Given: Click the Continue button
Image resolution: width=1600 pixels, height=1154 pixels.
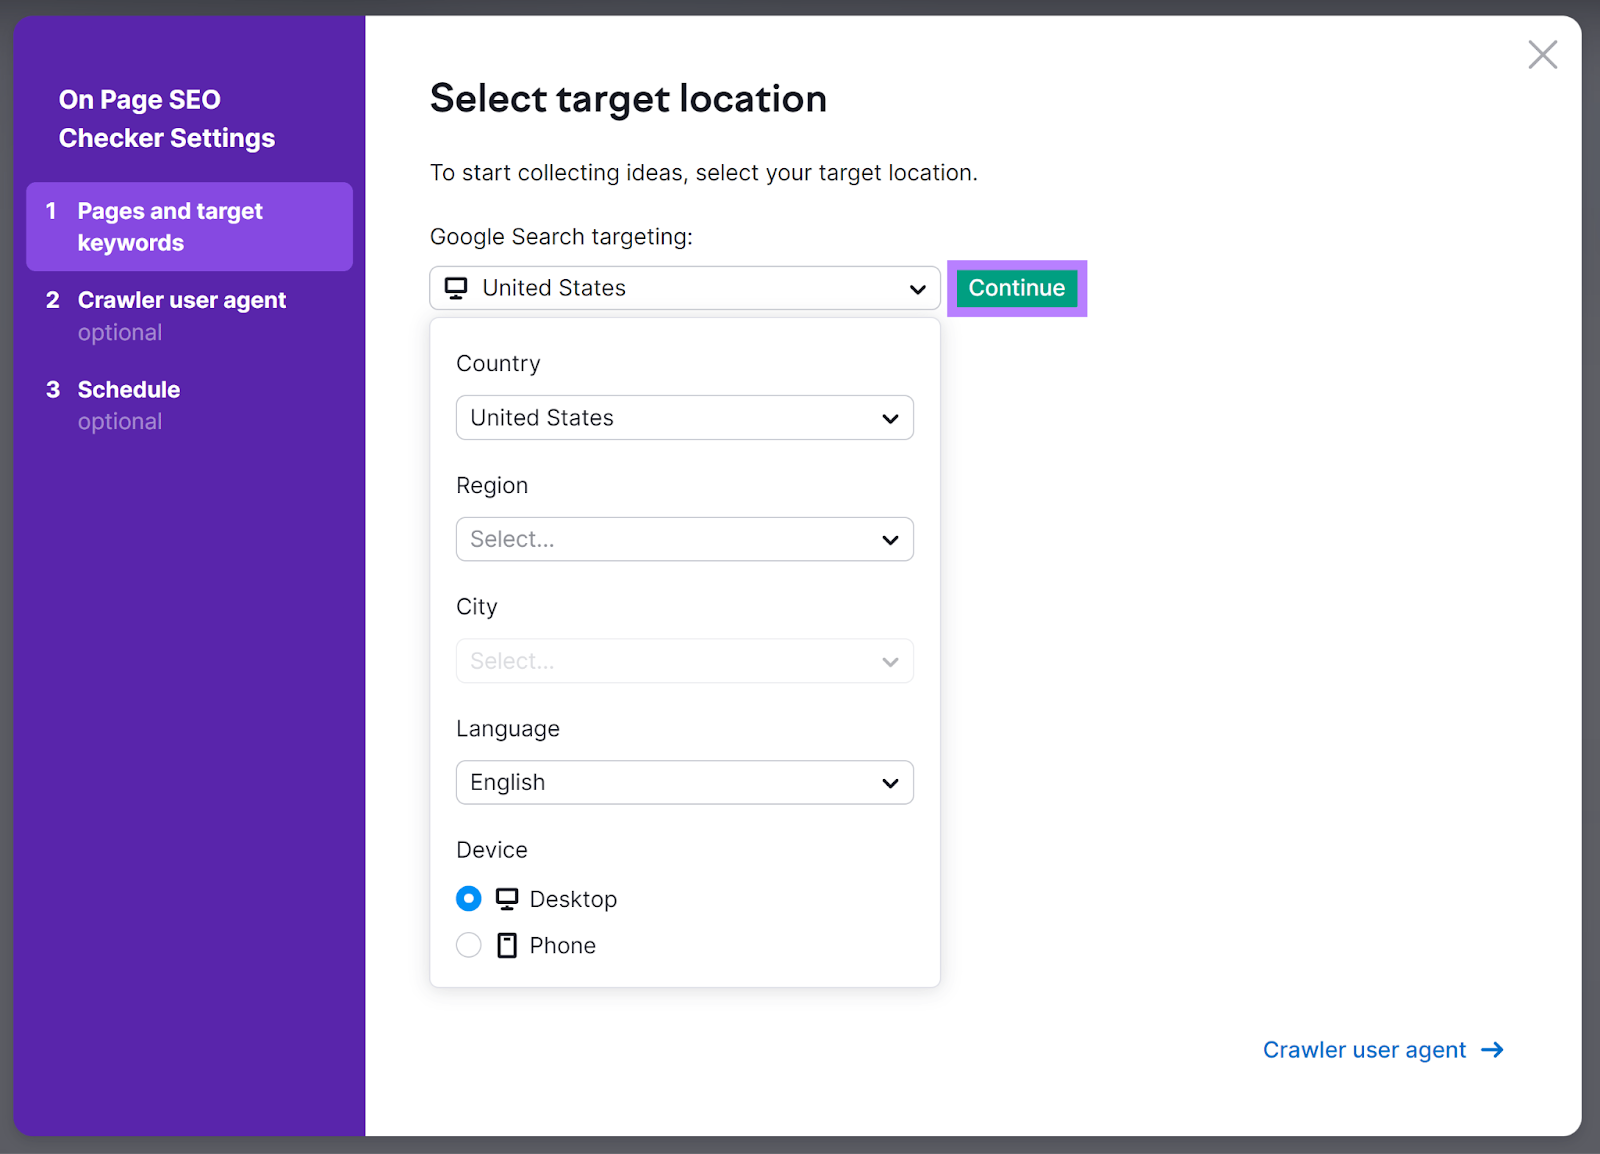Looking at the screenshot, I should tap(1016, 288).
